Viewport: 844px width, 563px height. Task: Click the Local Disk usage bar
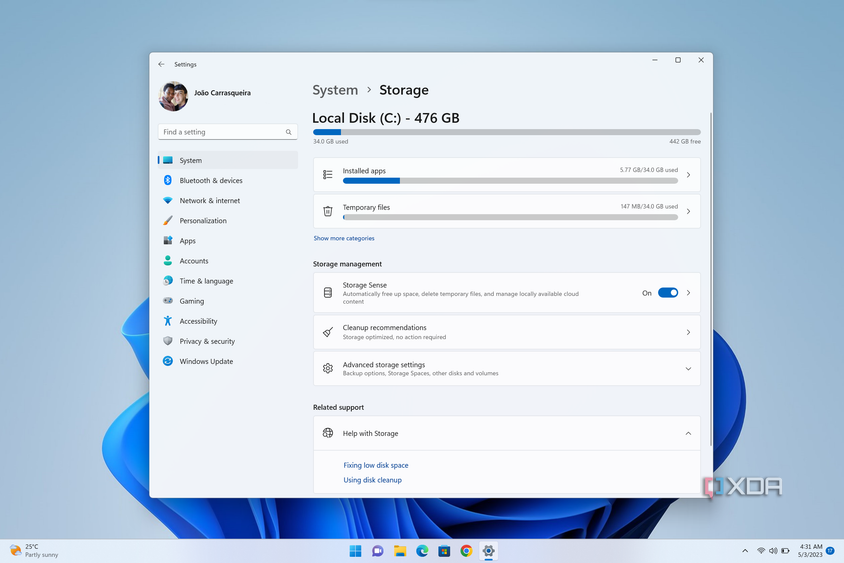[507, 132]
